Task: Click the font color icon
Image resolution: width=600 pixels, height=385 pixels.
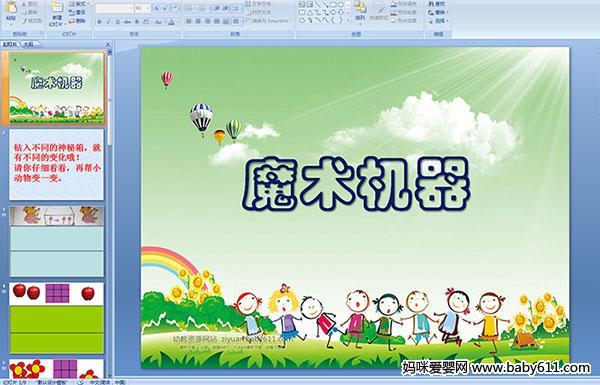Action: (171, 22)
